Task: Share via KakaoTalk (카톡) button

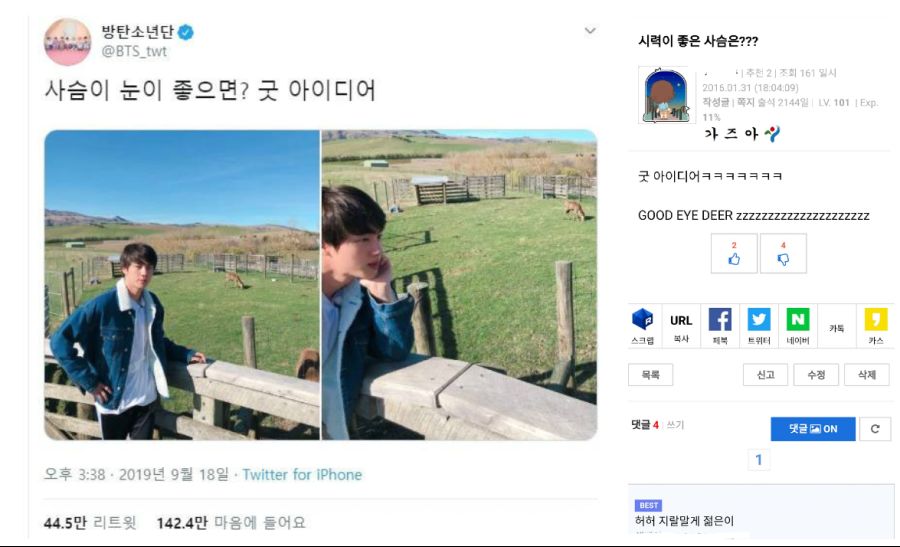Action: coord(837,327)
